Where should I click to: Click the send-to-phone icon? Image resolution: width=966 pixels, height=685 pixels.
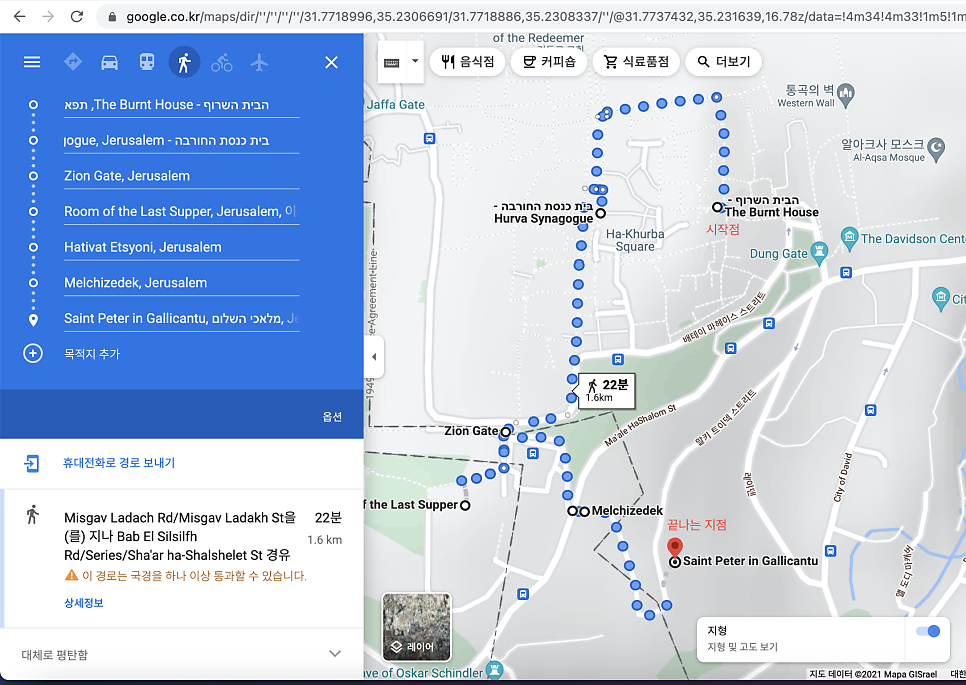click(x=31, y=463)
